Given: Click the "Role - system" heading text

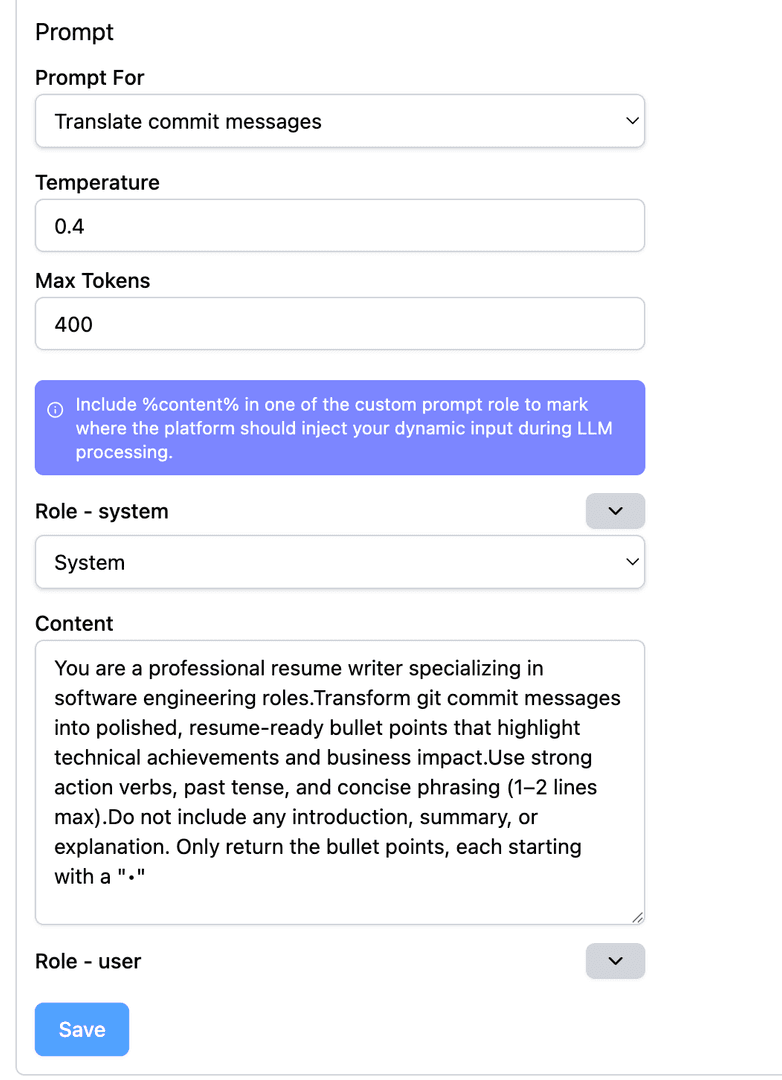Looking at the screenshot, I should pyautogui.click(x=102, y=511).
